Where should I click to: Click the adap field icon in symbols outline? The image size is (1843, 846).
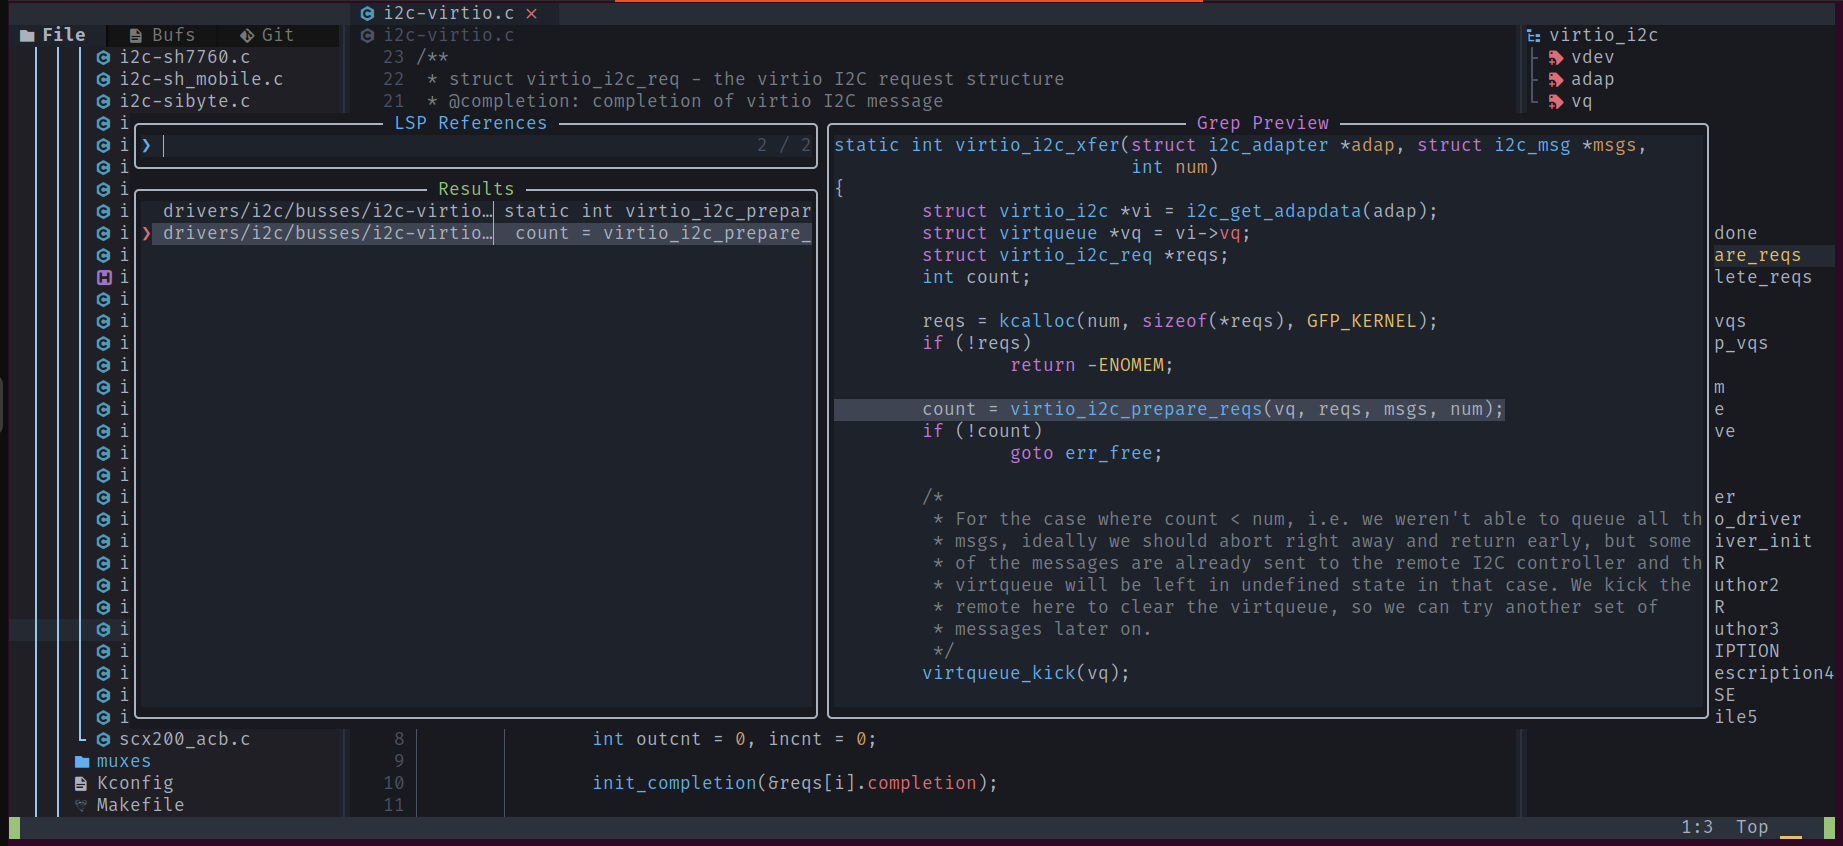click(x=1556, y=79)
